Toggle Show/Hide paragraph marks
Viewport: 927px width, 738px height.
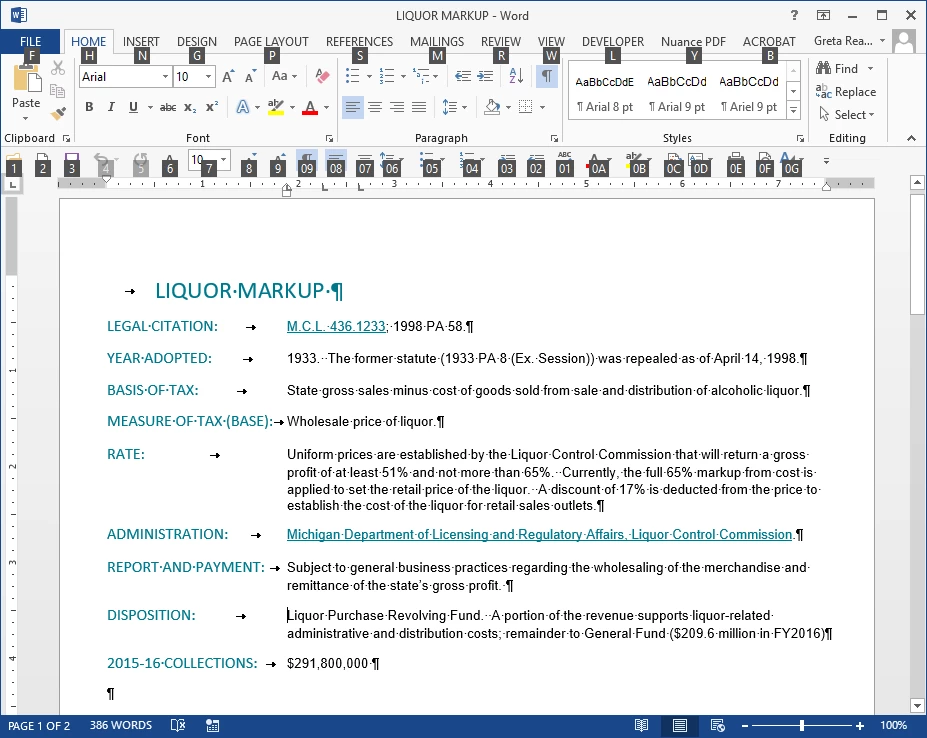[x=547, y=76]
